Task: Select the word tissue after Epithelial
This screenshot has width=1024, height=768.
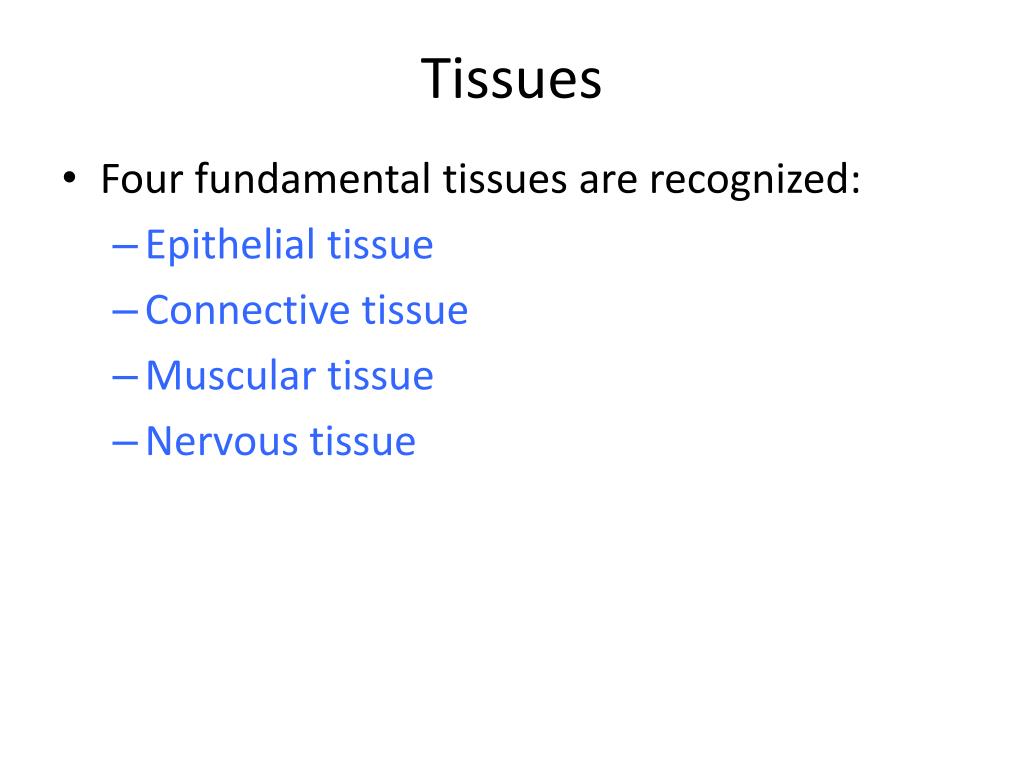Action: coord(380,246)
